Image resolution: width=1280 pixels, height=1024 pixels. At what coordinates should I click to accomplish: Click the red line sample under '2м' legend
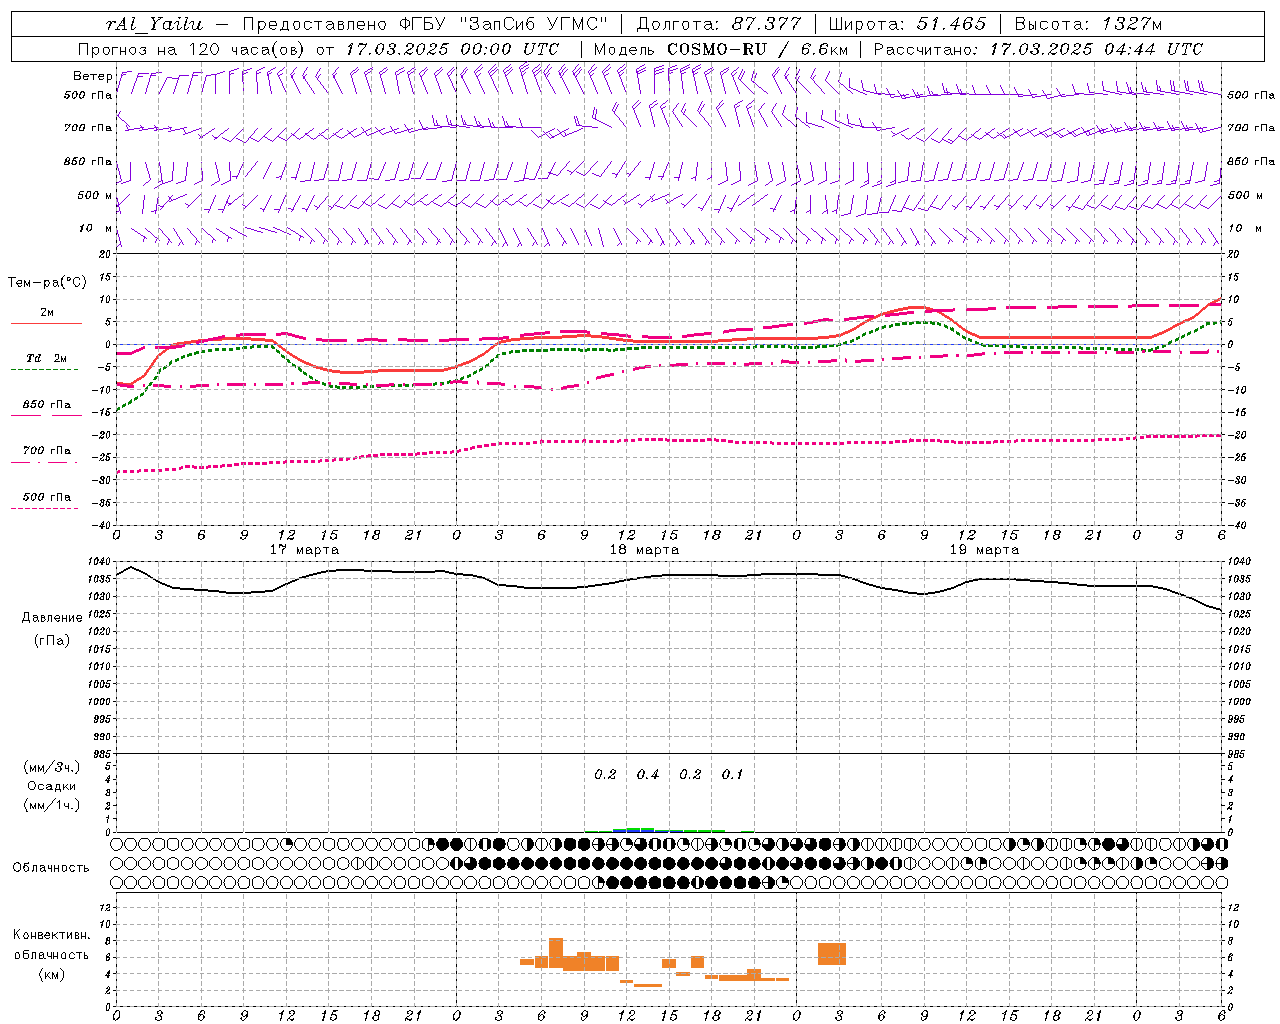click(46, 324)
